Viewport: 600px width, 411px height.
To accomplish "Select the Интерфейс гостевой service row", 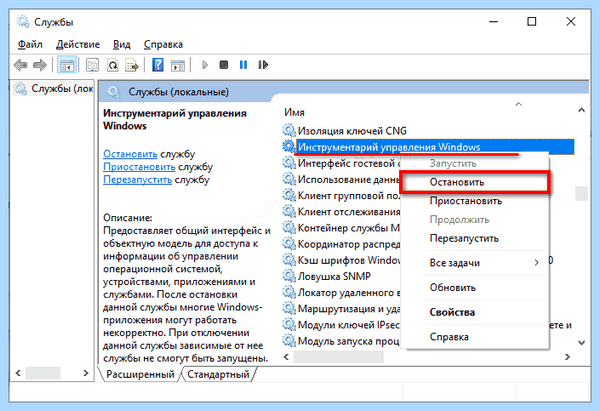I will 349,163.
